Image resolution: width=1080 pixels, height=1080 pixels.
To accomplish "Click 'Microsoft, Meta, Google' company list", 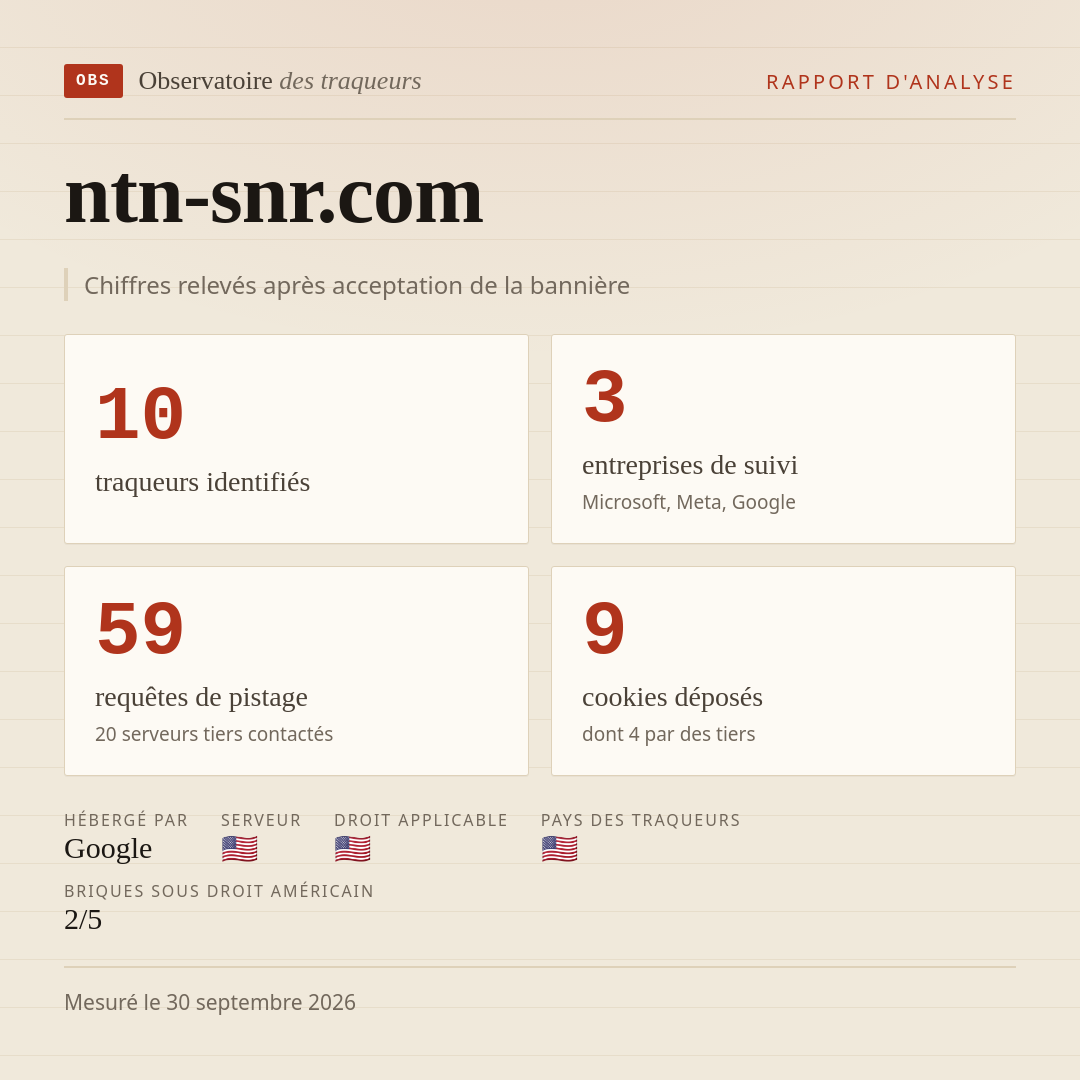I will point(689,502).
